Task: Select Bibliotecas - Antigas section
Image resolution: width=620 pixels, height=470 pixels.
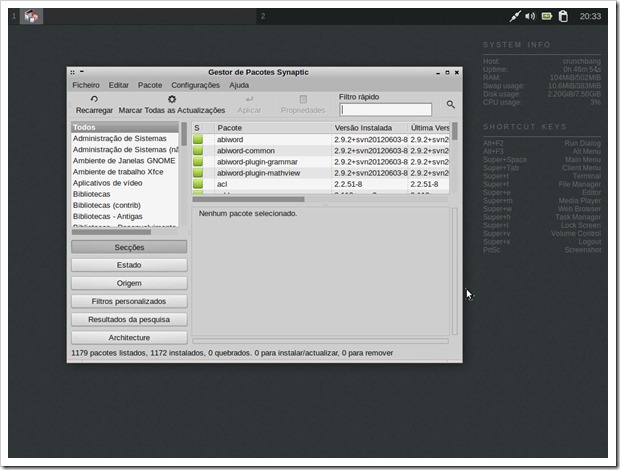Action: [x=125, y=216]
